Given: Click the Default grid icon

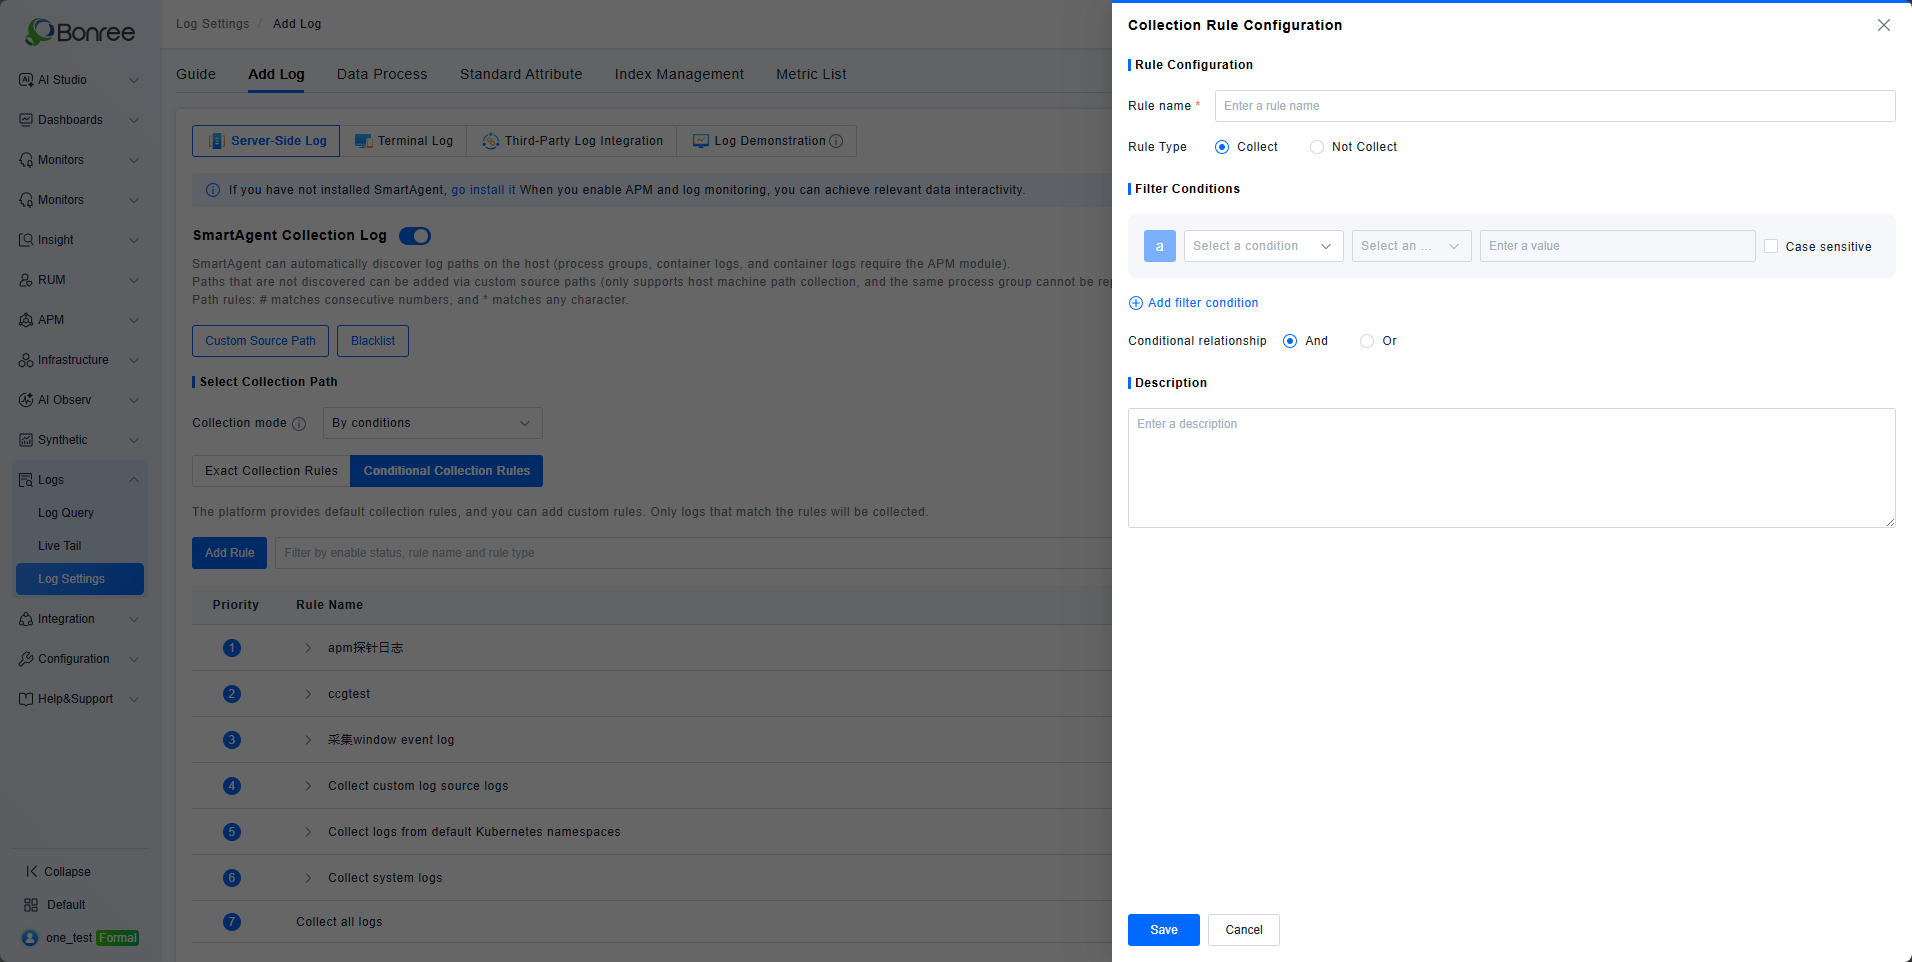Looking at the screenshot, I should point(31,905).
